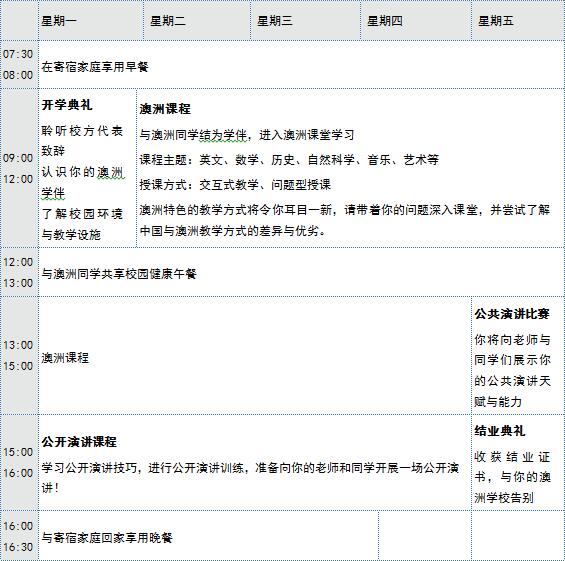Click the 星期一 column header
This screenshot has width=565, height=561.
[91, 21]
